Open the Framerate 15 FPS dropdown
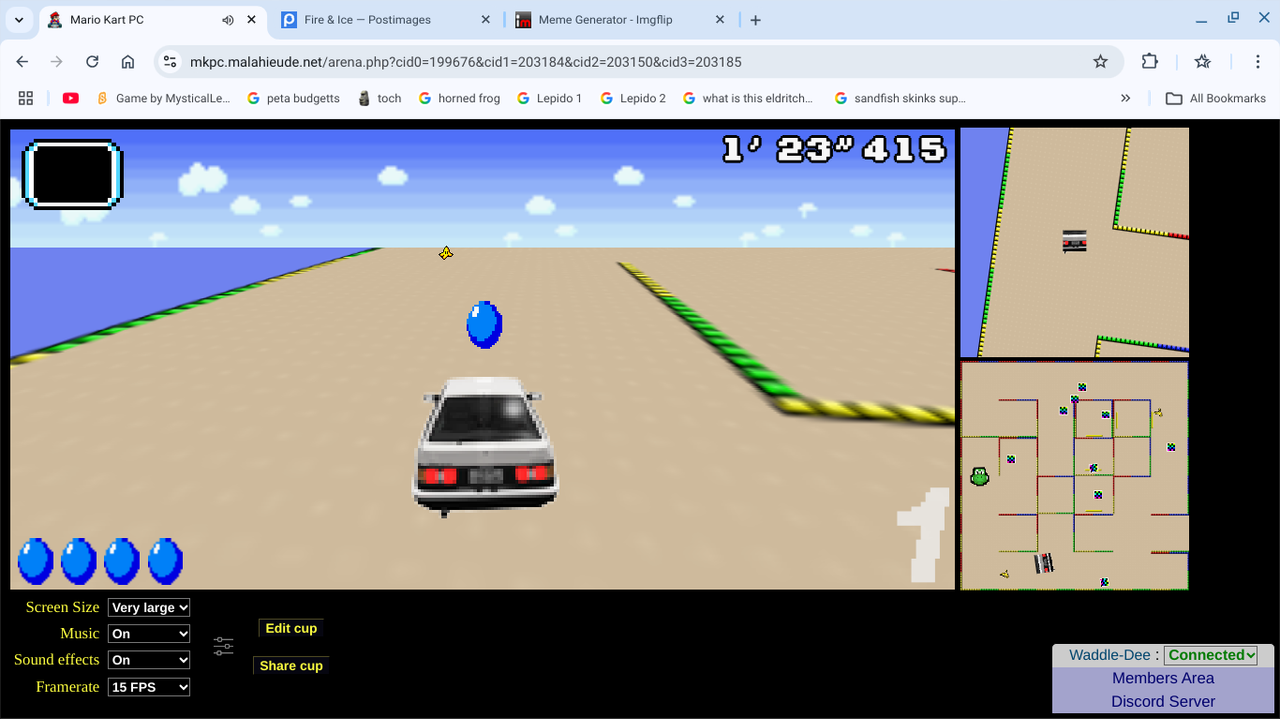 tap(149, 687)
